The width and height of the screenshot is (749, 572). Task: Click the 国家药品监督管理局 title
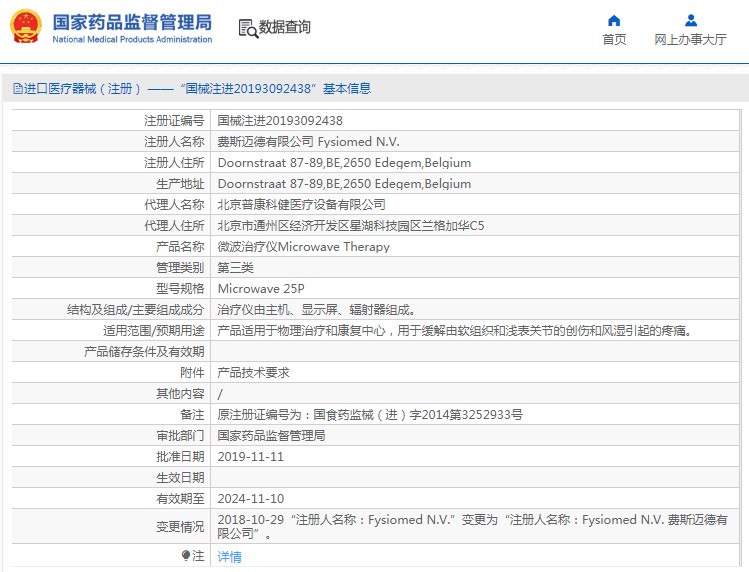coord(132,22)
